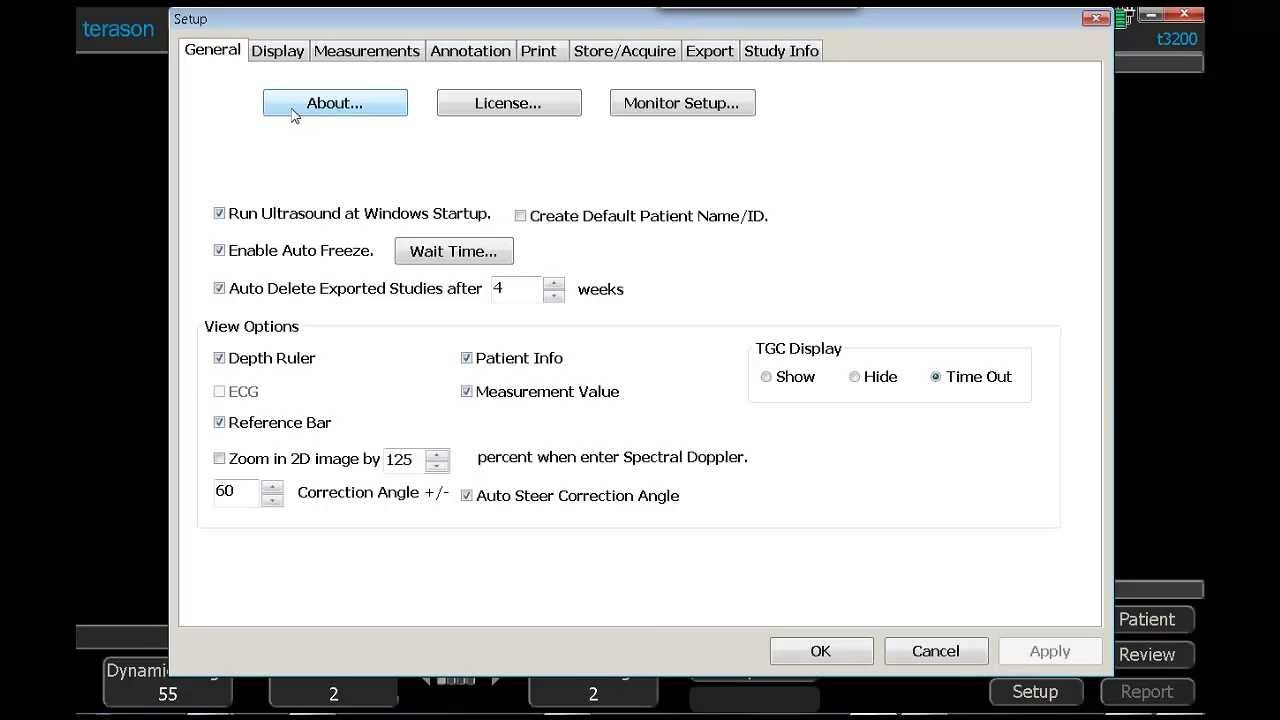
Task: Enable Create Default Patient Name/ID
Action: pyautogui.click(x=521, y=215)
